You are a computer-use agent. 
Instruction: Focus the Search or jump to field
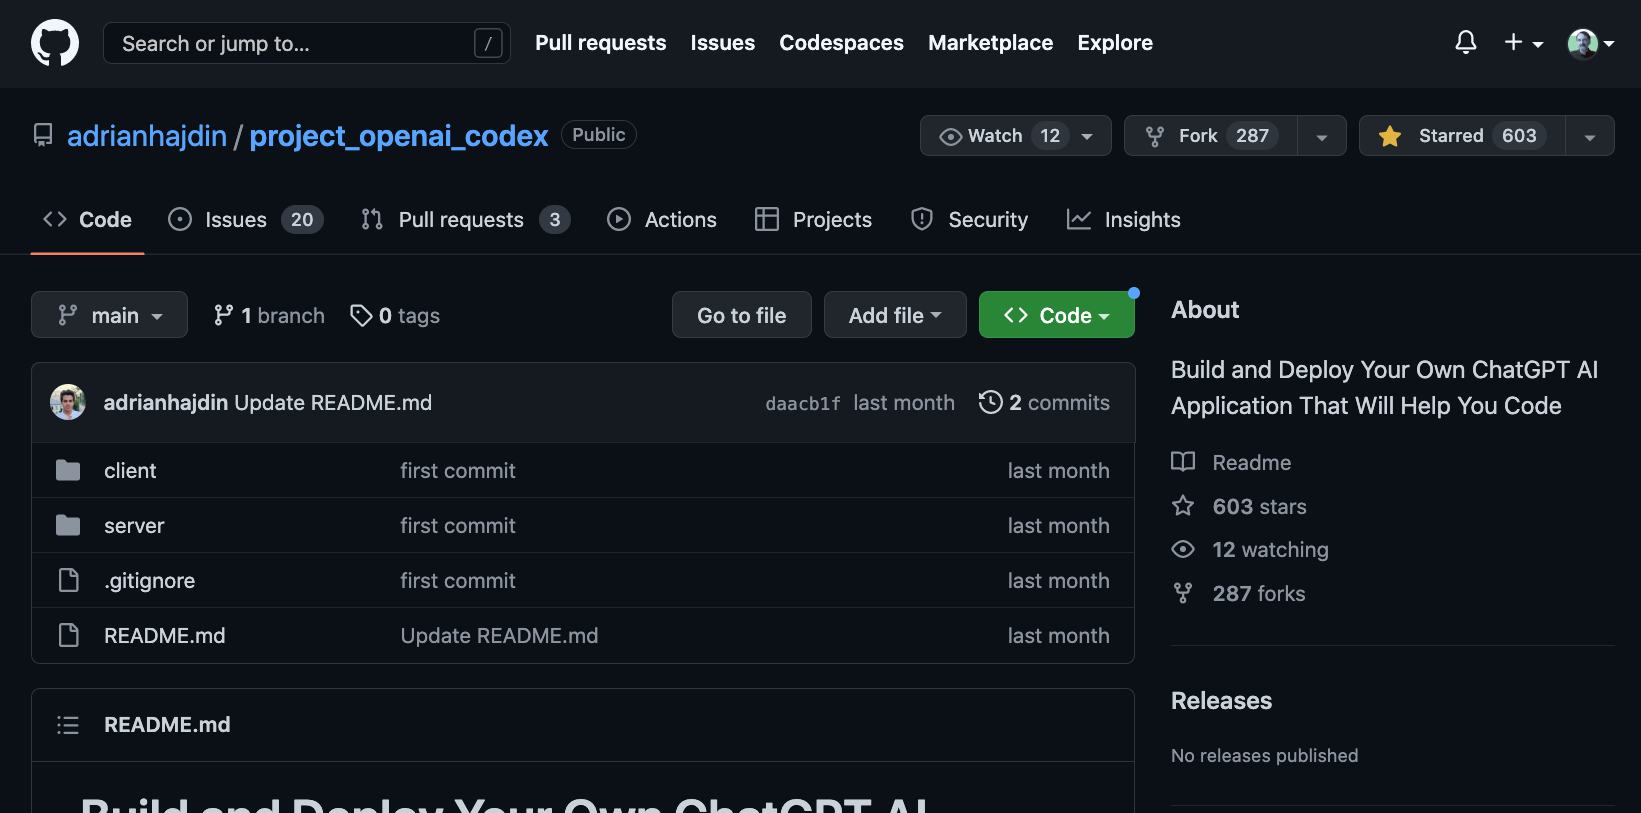click(307, 43)
